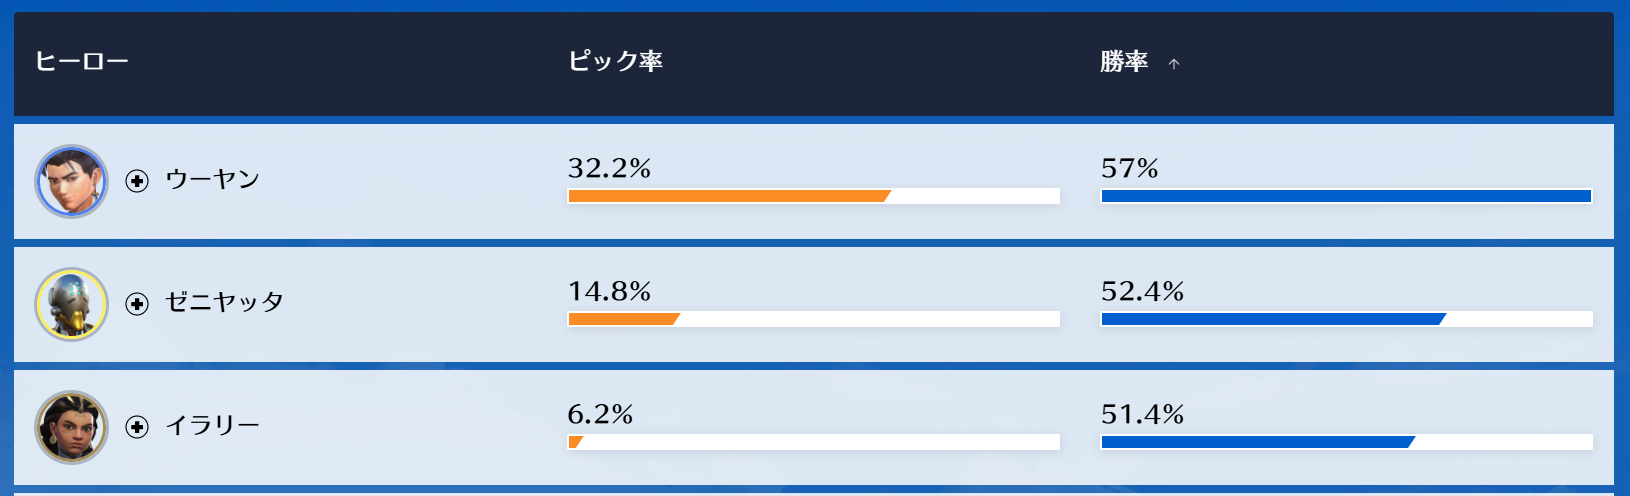Click the イラリー hero portrait
Screen dimensions: 1630x496
click(71, 427)
